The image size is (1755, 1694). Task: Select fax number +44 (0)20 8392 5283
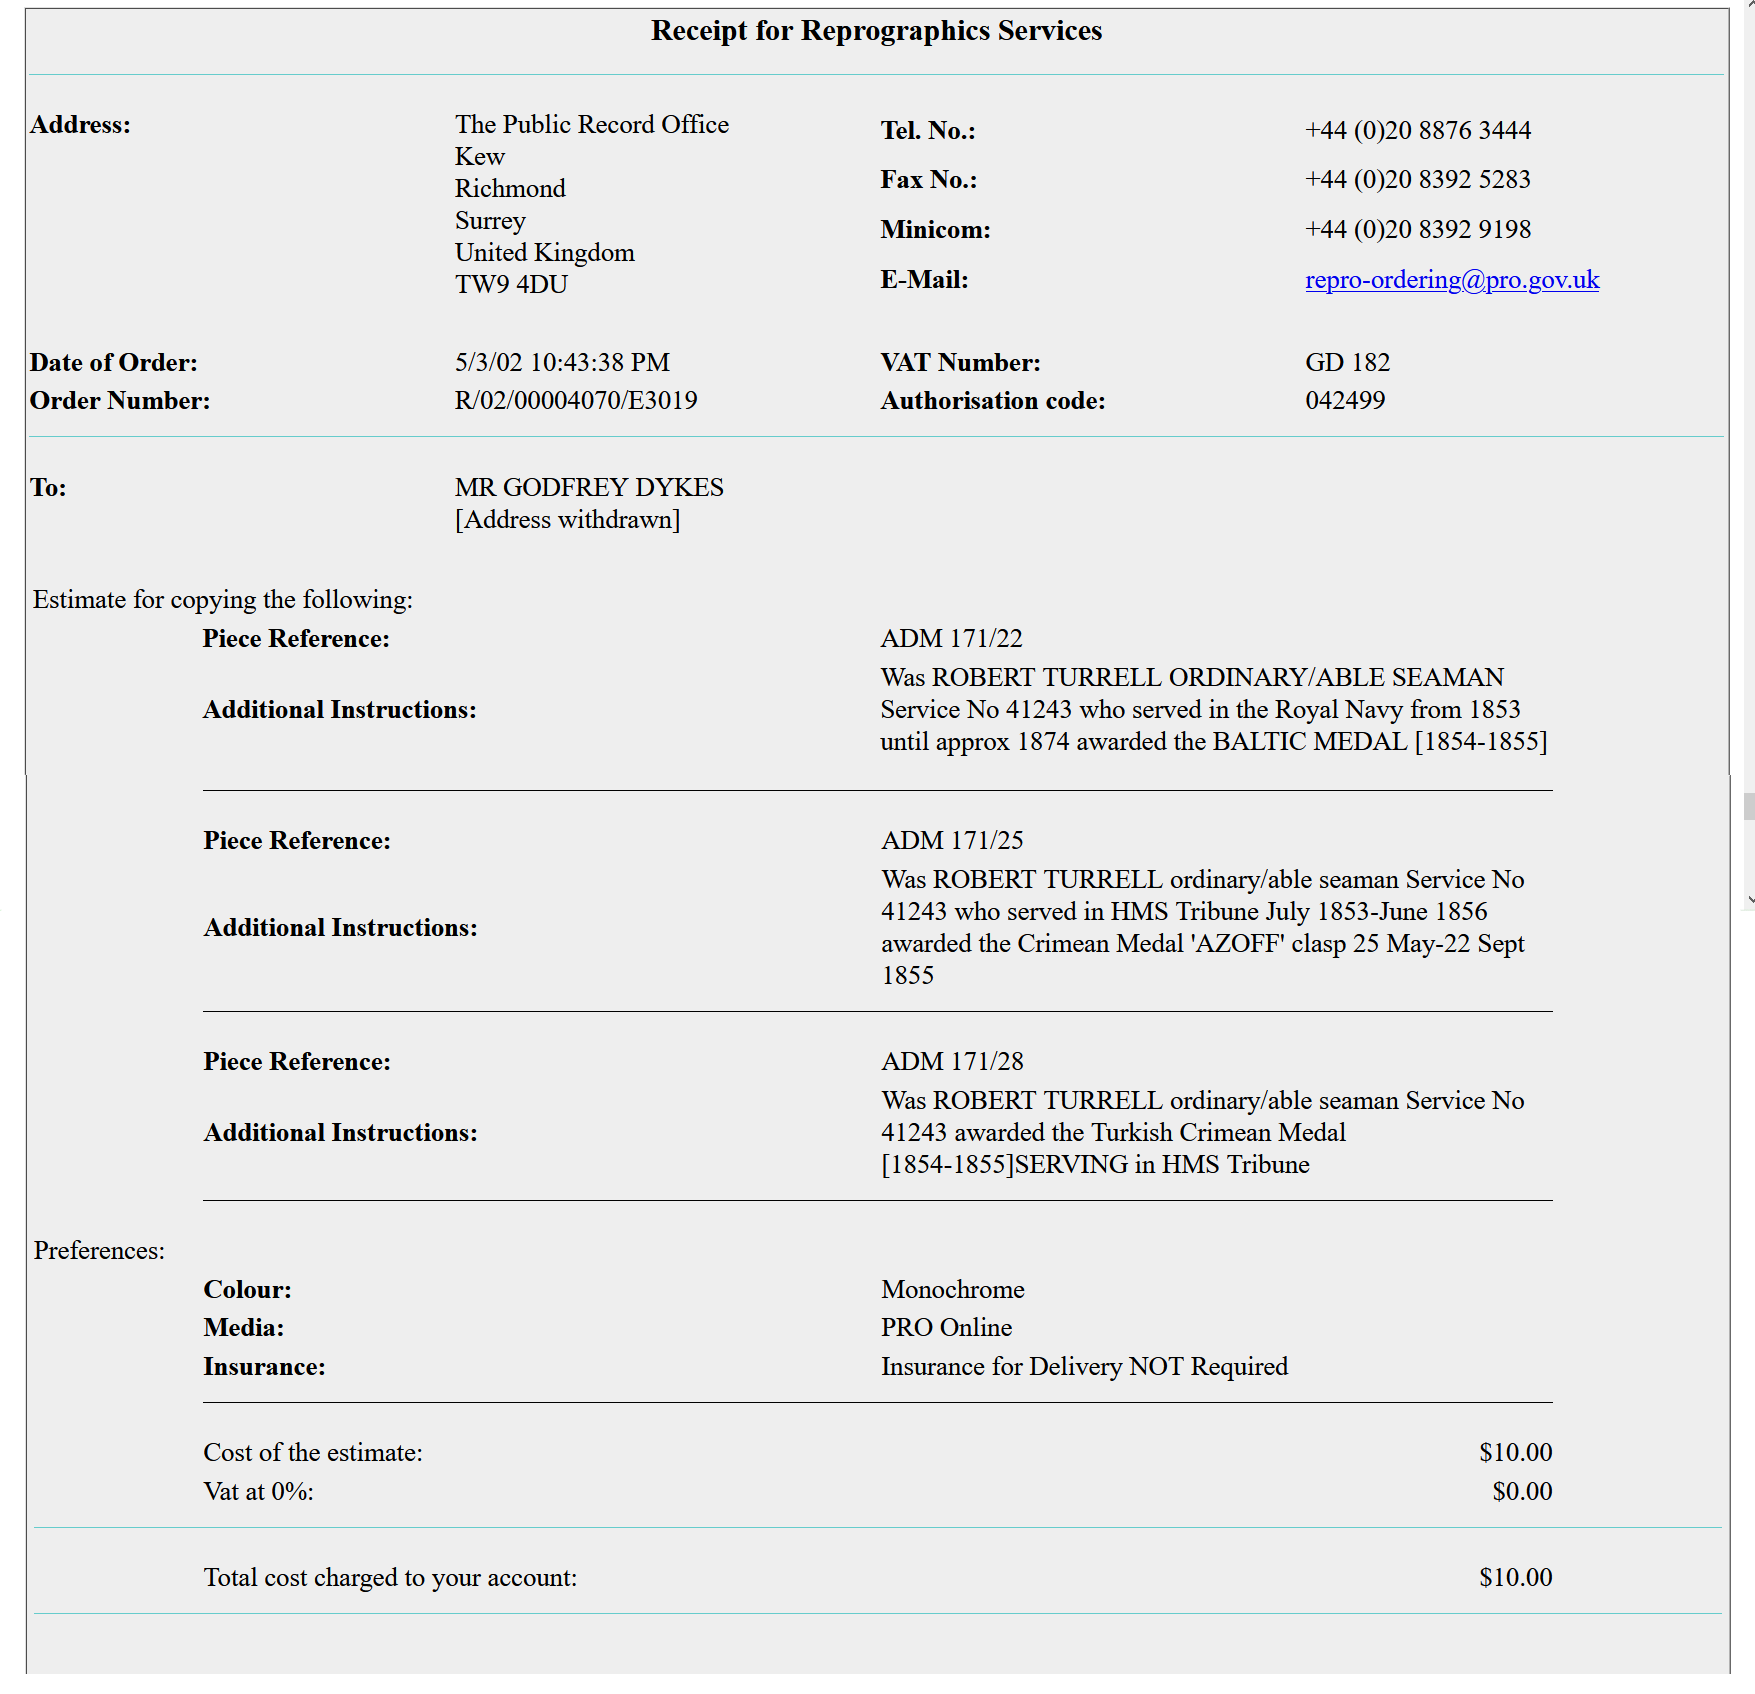[1418, 180]
